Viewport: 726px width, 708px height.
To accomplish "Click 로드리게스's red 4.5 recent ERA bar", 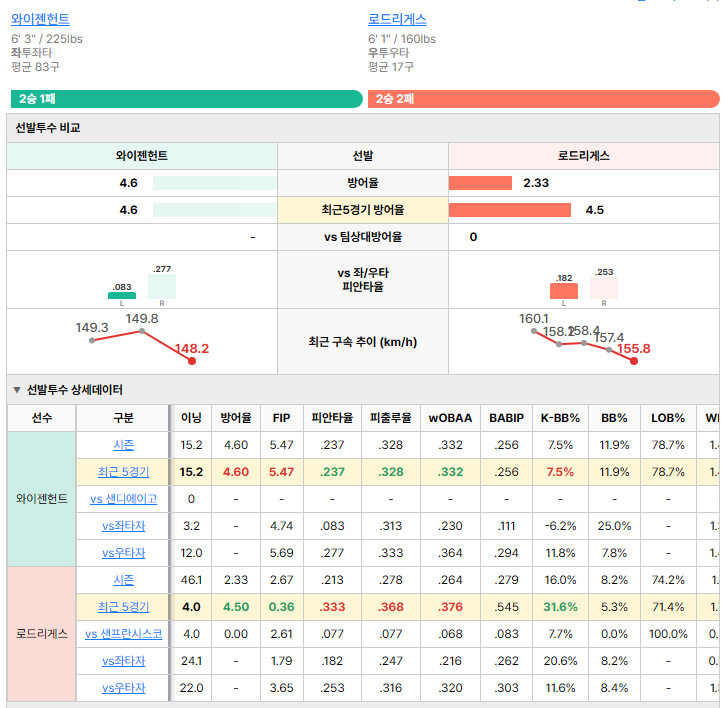I will pyautogui.click(x=510, y=210).
